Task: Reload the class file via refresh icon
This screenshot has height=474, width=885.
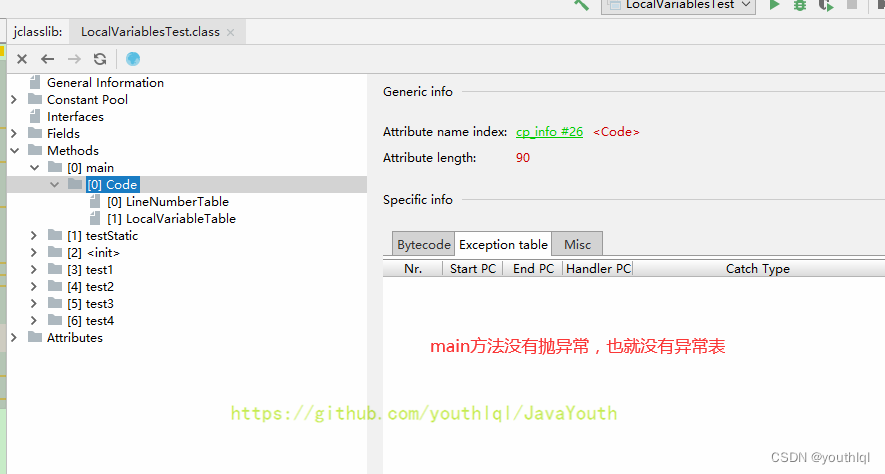Action: coord(100,59)
